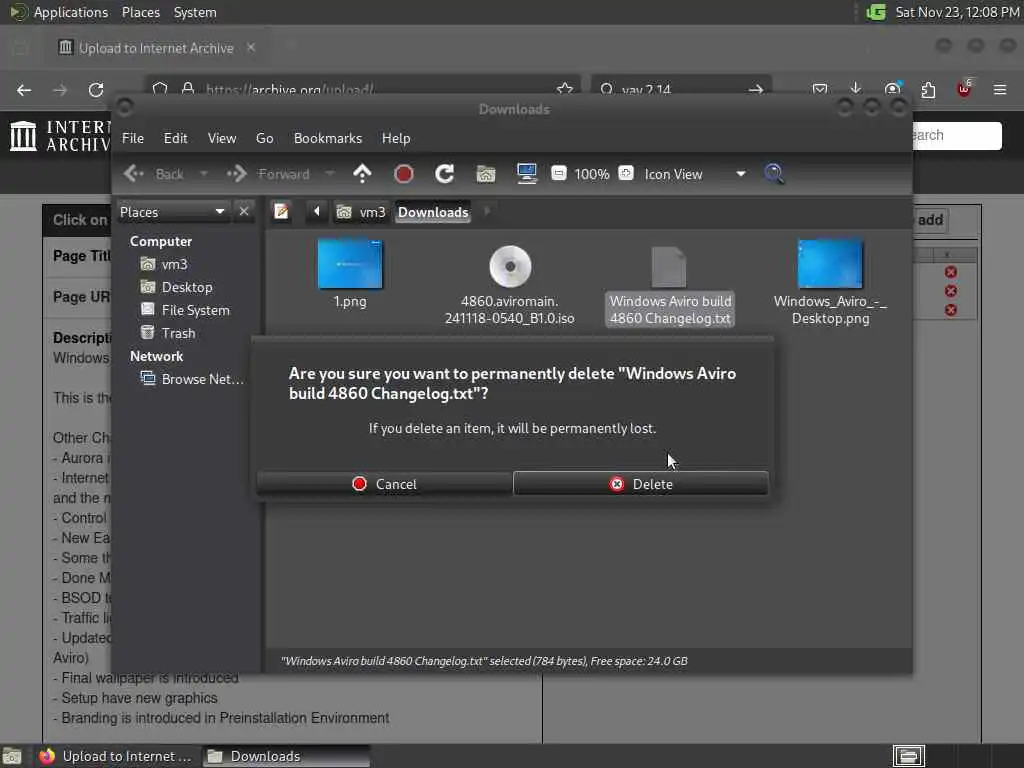Open the home folder icon in toolbar

click(485, 174)
